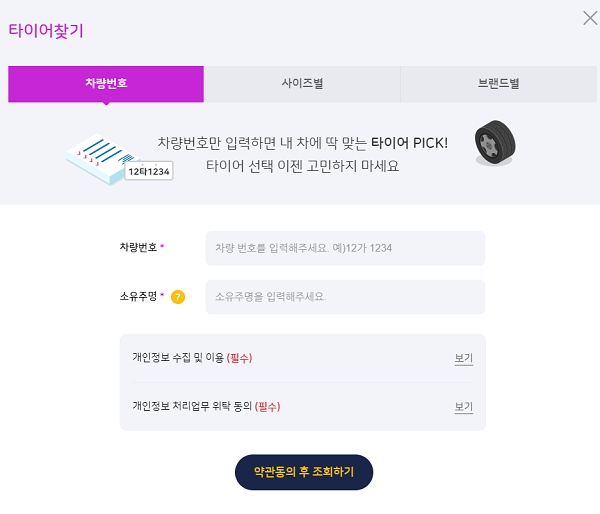Click the yellow question mark help icon
Screen dimensions: 600x514
[178, 297]
